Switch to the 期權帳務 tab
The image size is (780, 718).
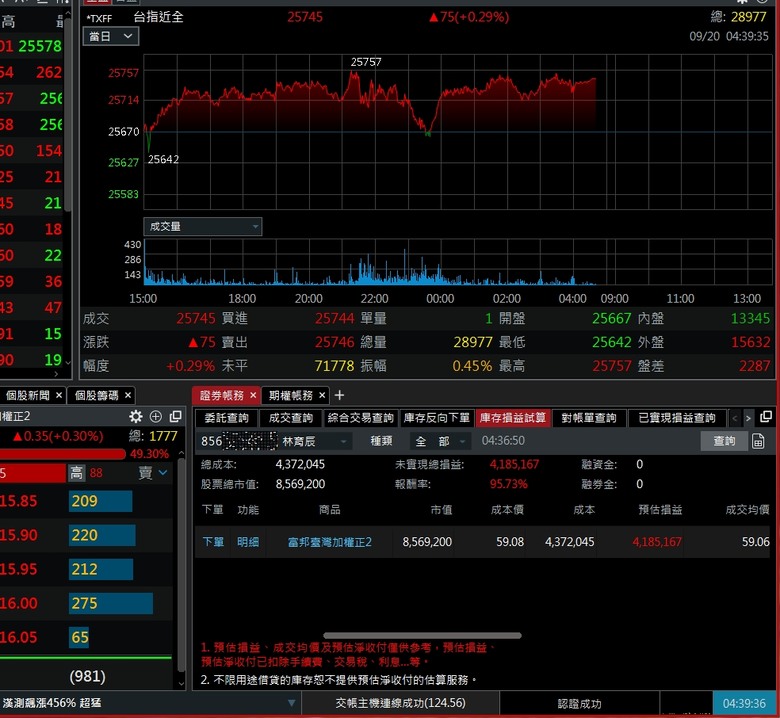pos(291,395)
